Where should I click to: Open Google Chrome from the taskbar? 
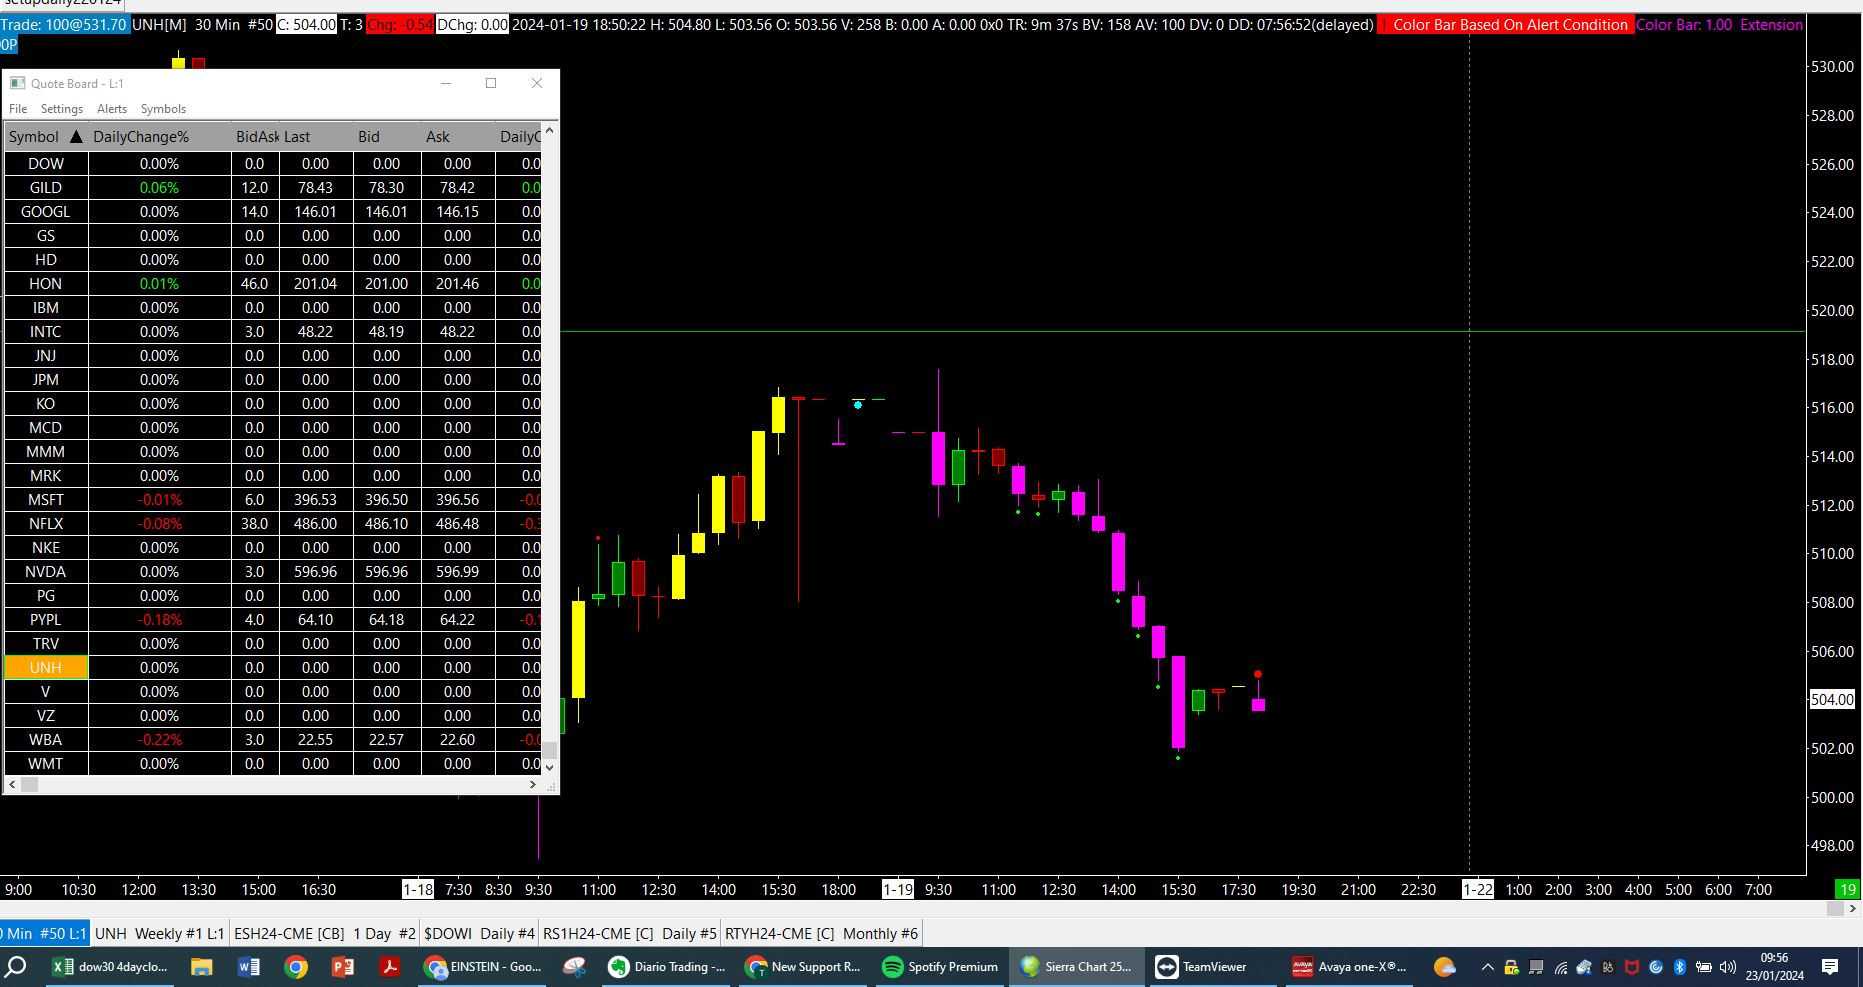295,967
